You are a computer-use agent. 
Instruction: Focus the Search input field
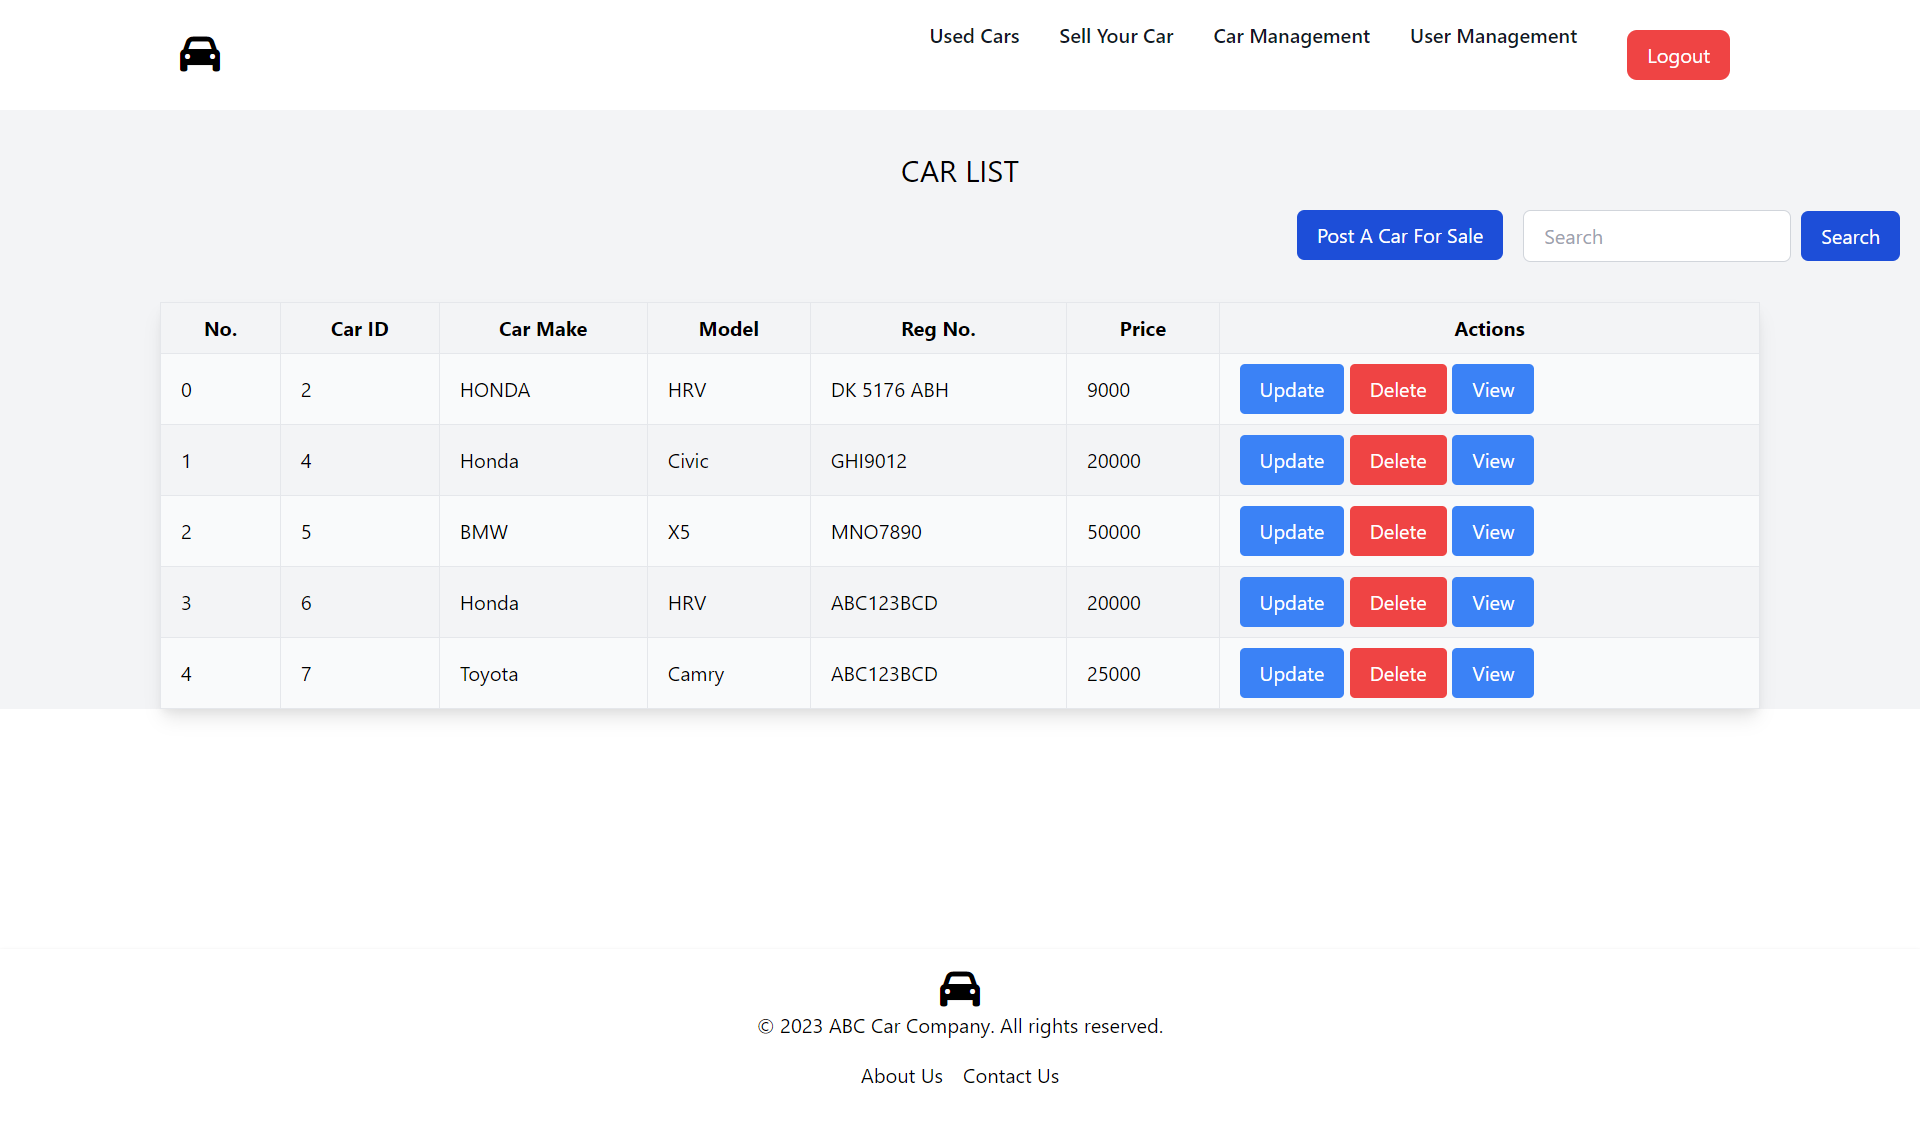(1656, 237)
